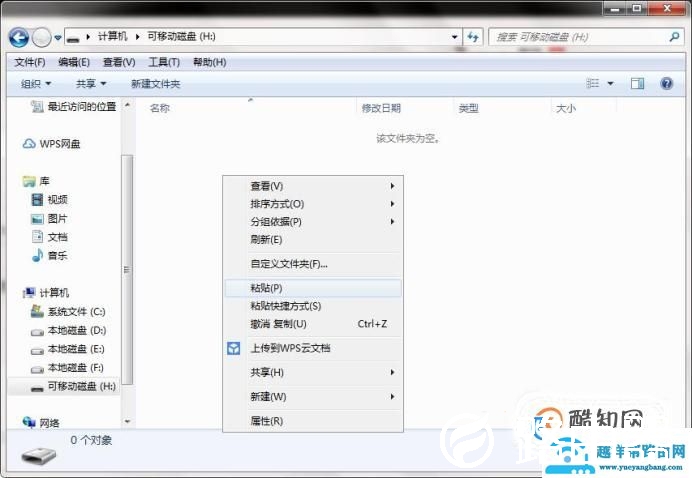Open the 图片 library
This screenshot has height=478, width=692.
[49, 218]
